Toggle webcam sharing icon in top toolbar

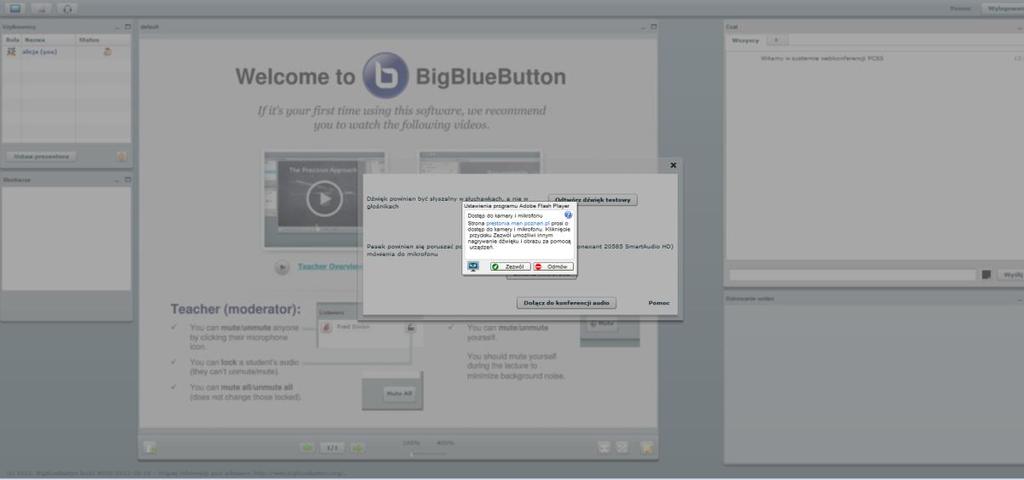(x=41, y=8)
